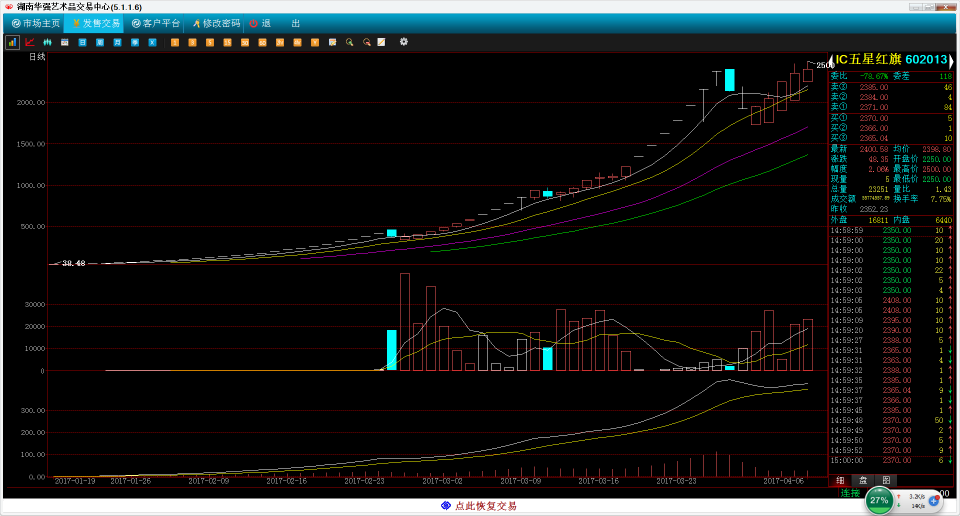960x516 pixels.
Task: Click the 量比 value 1.43
Action: pos(944,189)
